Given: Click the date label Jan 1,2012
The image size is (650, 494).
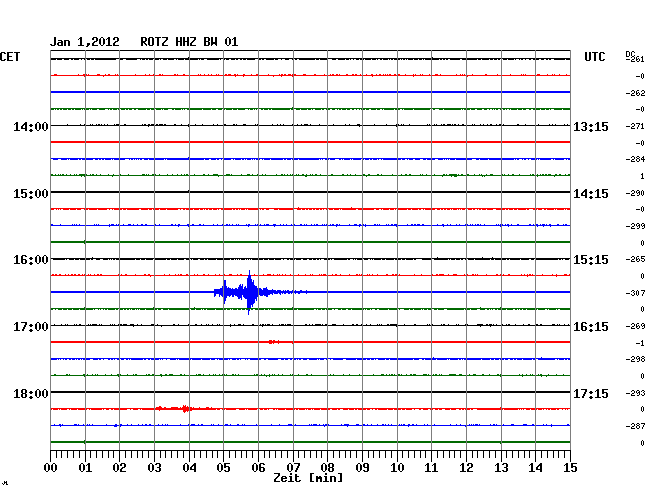Looking at the screenshot, I should pyautogui.click(x=85, y=42).
